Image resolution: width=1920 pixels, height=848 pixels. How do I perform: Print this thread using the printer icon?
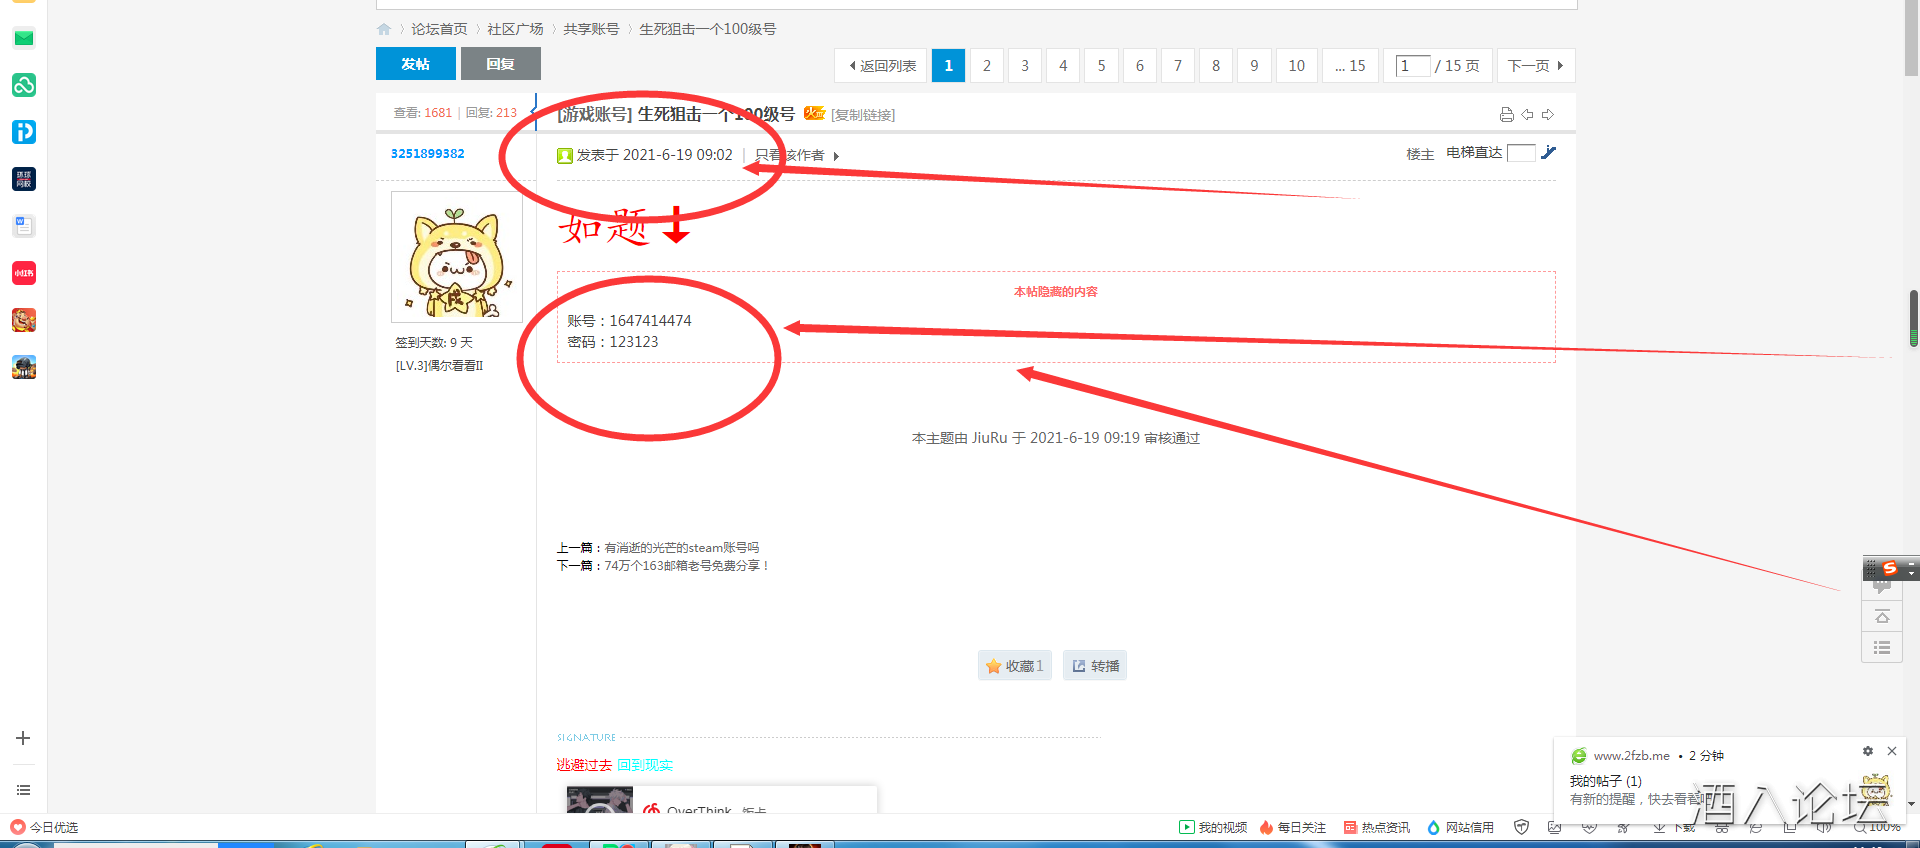click(x=1507, y=114)
